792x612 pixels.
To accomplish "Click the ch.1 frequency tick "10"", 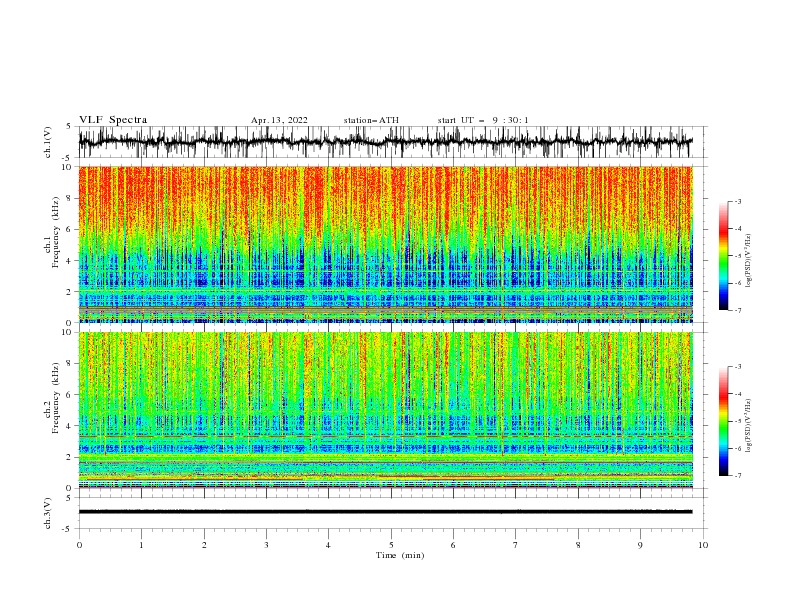I will pos(68,167).
